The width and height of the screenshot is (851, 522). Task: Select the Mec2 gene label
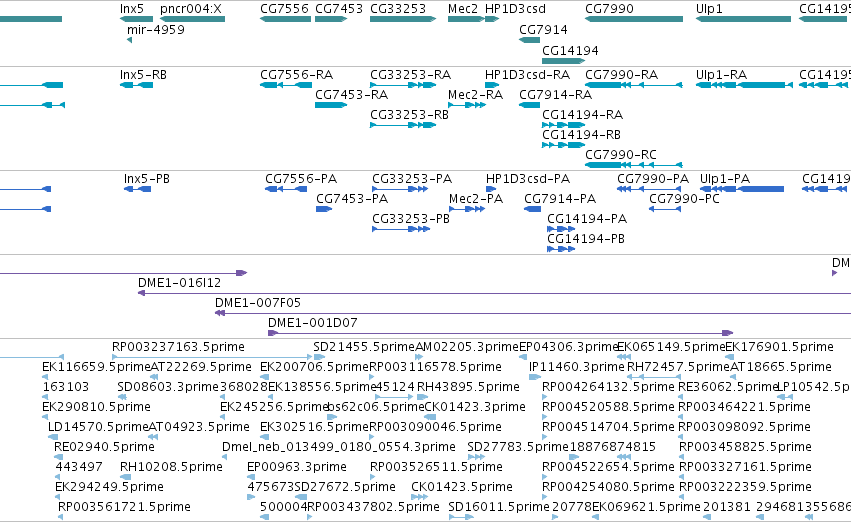point(463,9)
